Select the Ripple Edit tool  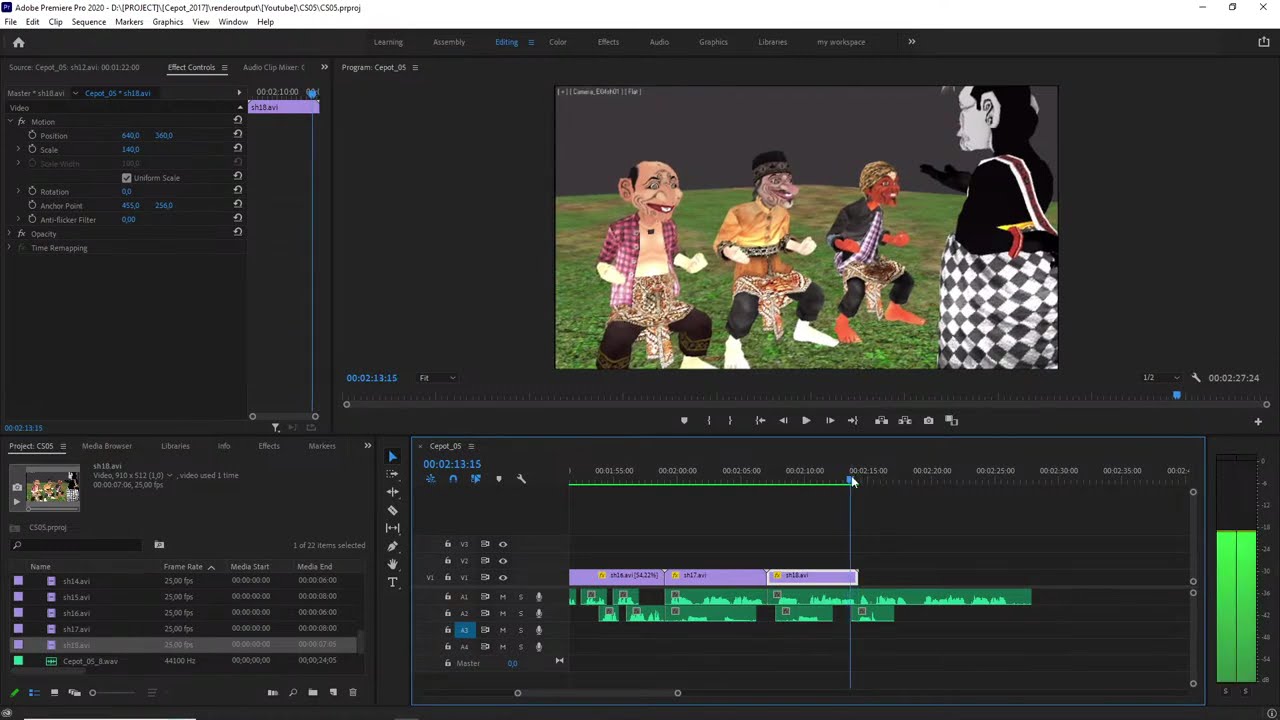coord(392,492)
